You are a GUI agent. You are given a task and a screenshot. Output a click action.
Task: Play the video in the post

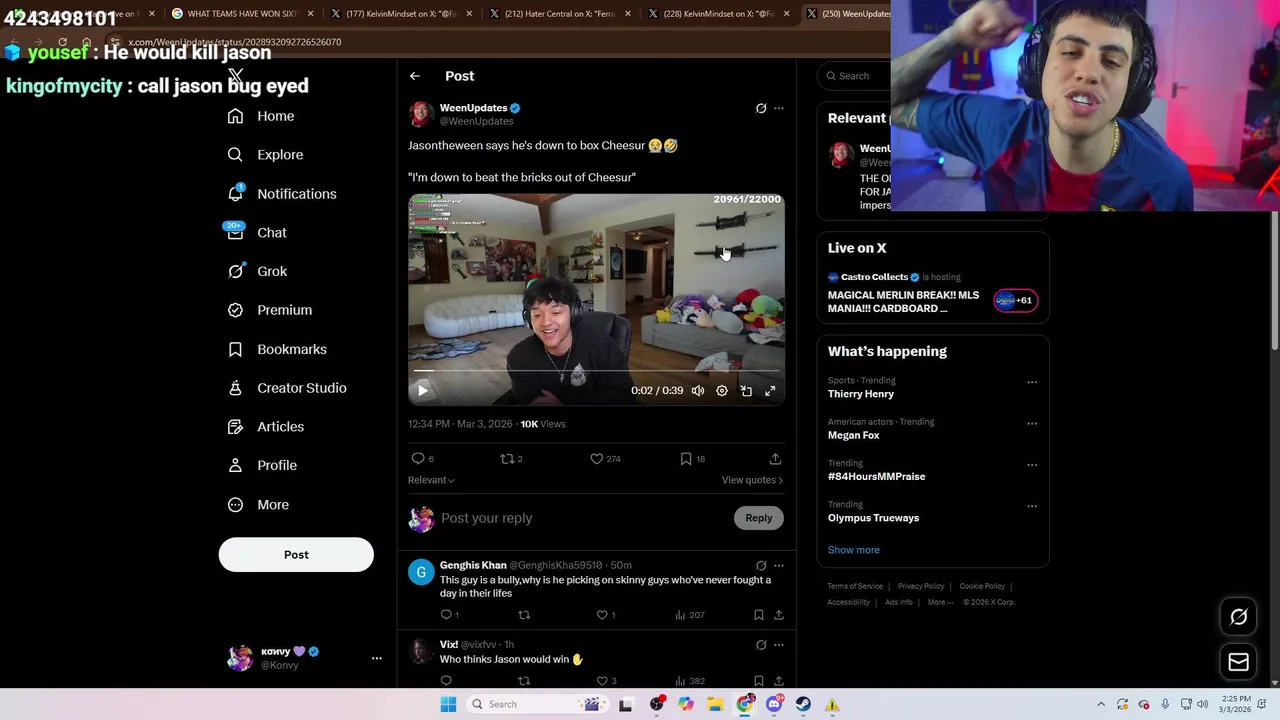pyautogui.click(x=422, y=391)
